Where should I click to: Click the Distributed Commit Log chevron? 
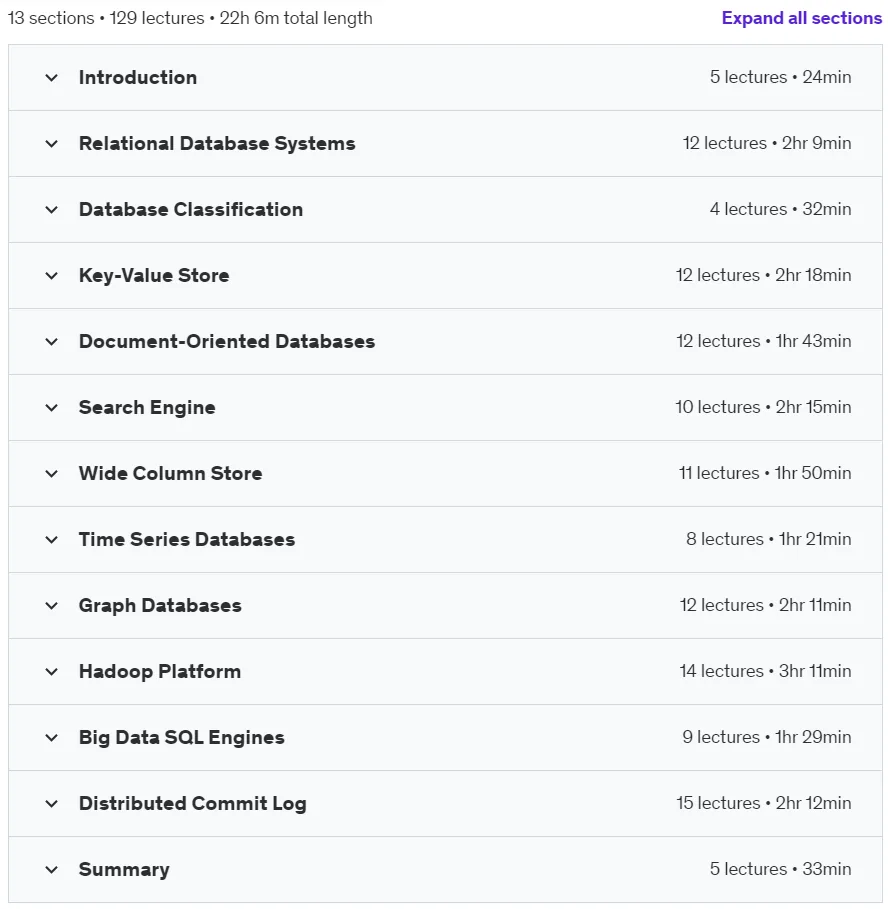coord(52,804)
